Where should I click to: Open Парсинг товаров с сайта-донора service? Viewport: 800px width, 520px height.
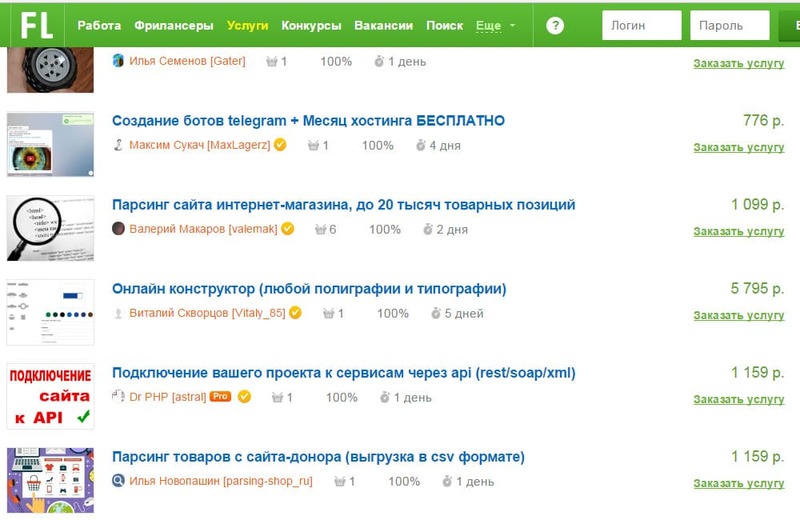tap(318, 457)
